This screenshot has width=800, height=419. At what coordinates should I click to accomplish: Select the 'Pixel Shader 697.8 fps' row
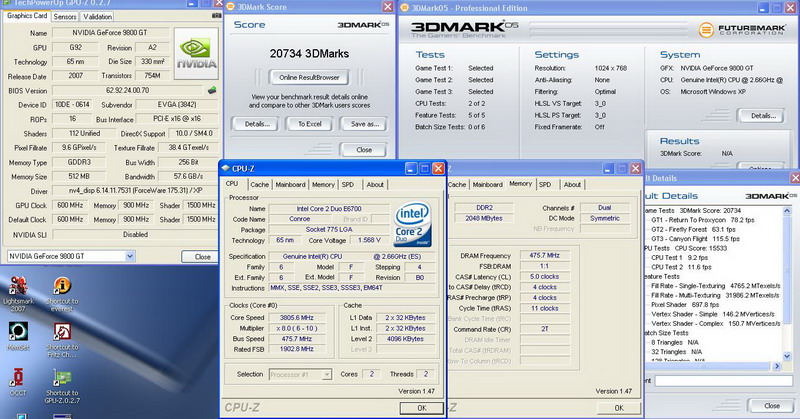[685, 305]
